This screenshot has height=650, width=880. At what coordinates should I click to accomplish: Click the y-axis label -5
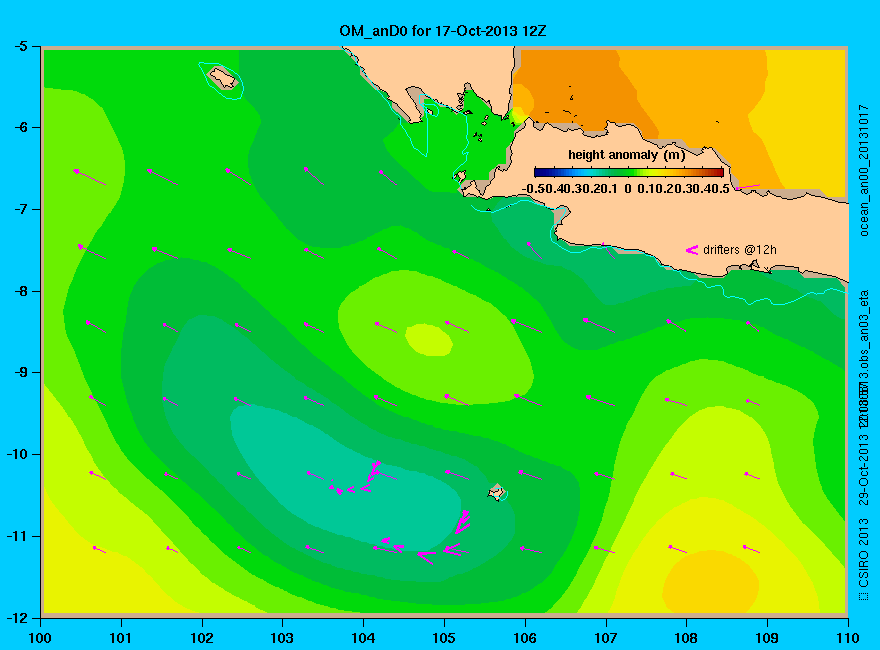tap(20, 46)
